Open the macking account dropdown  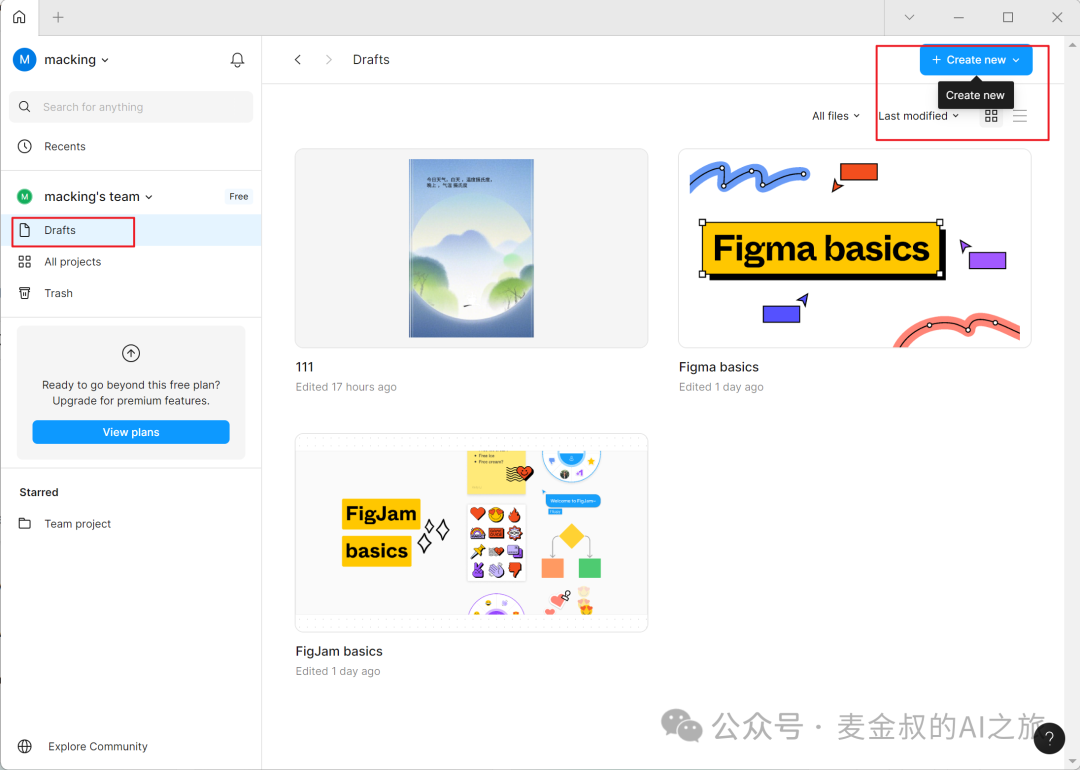(76, 60)
